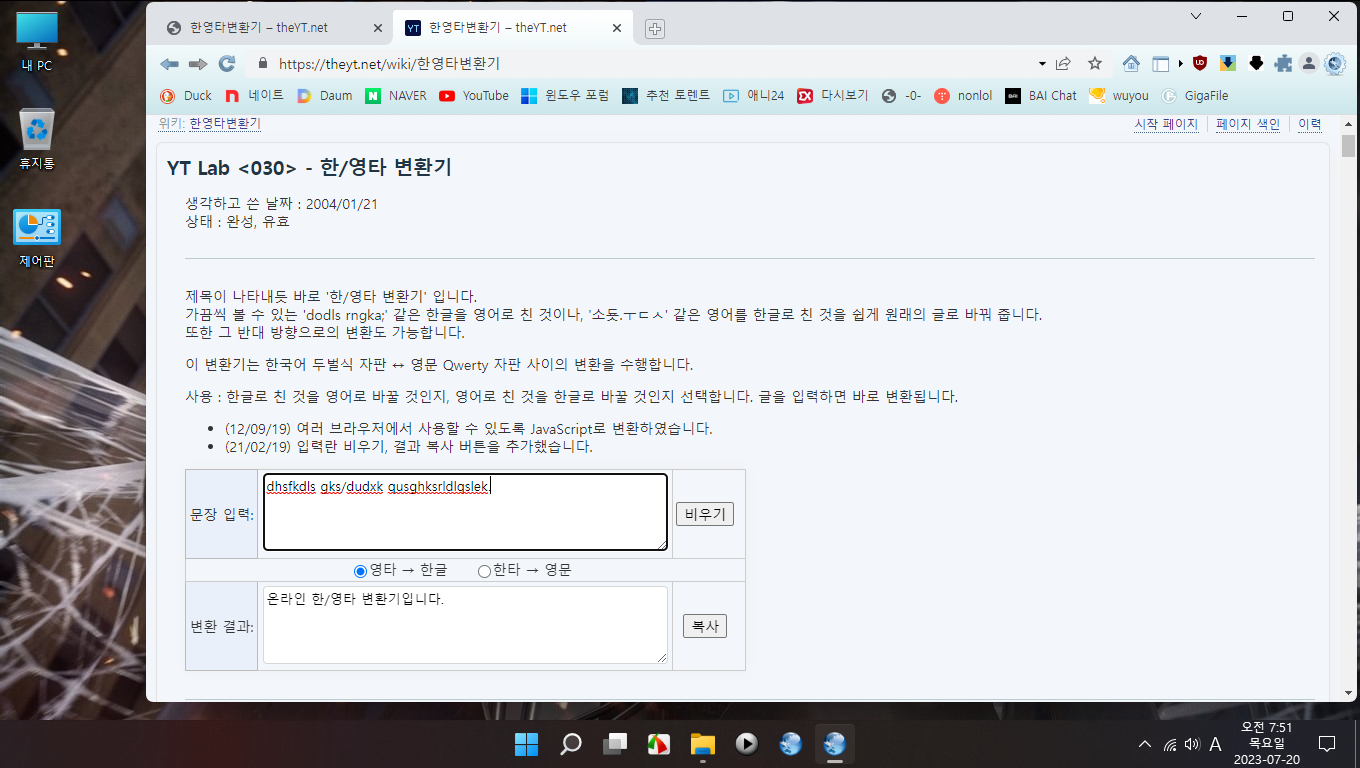1360x768 pixels.
Task: Click into the 변환 결과 text area
Action: point(465,625)
